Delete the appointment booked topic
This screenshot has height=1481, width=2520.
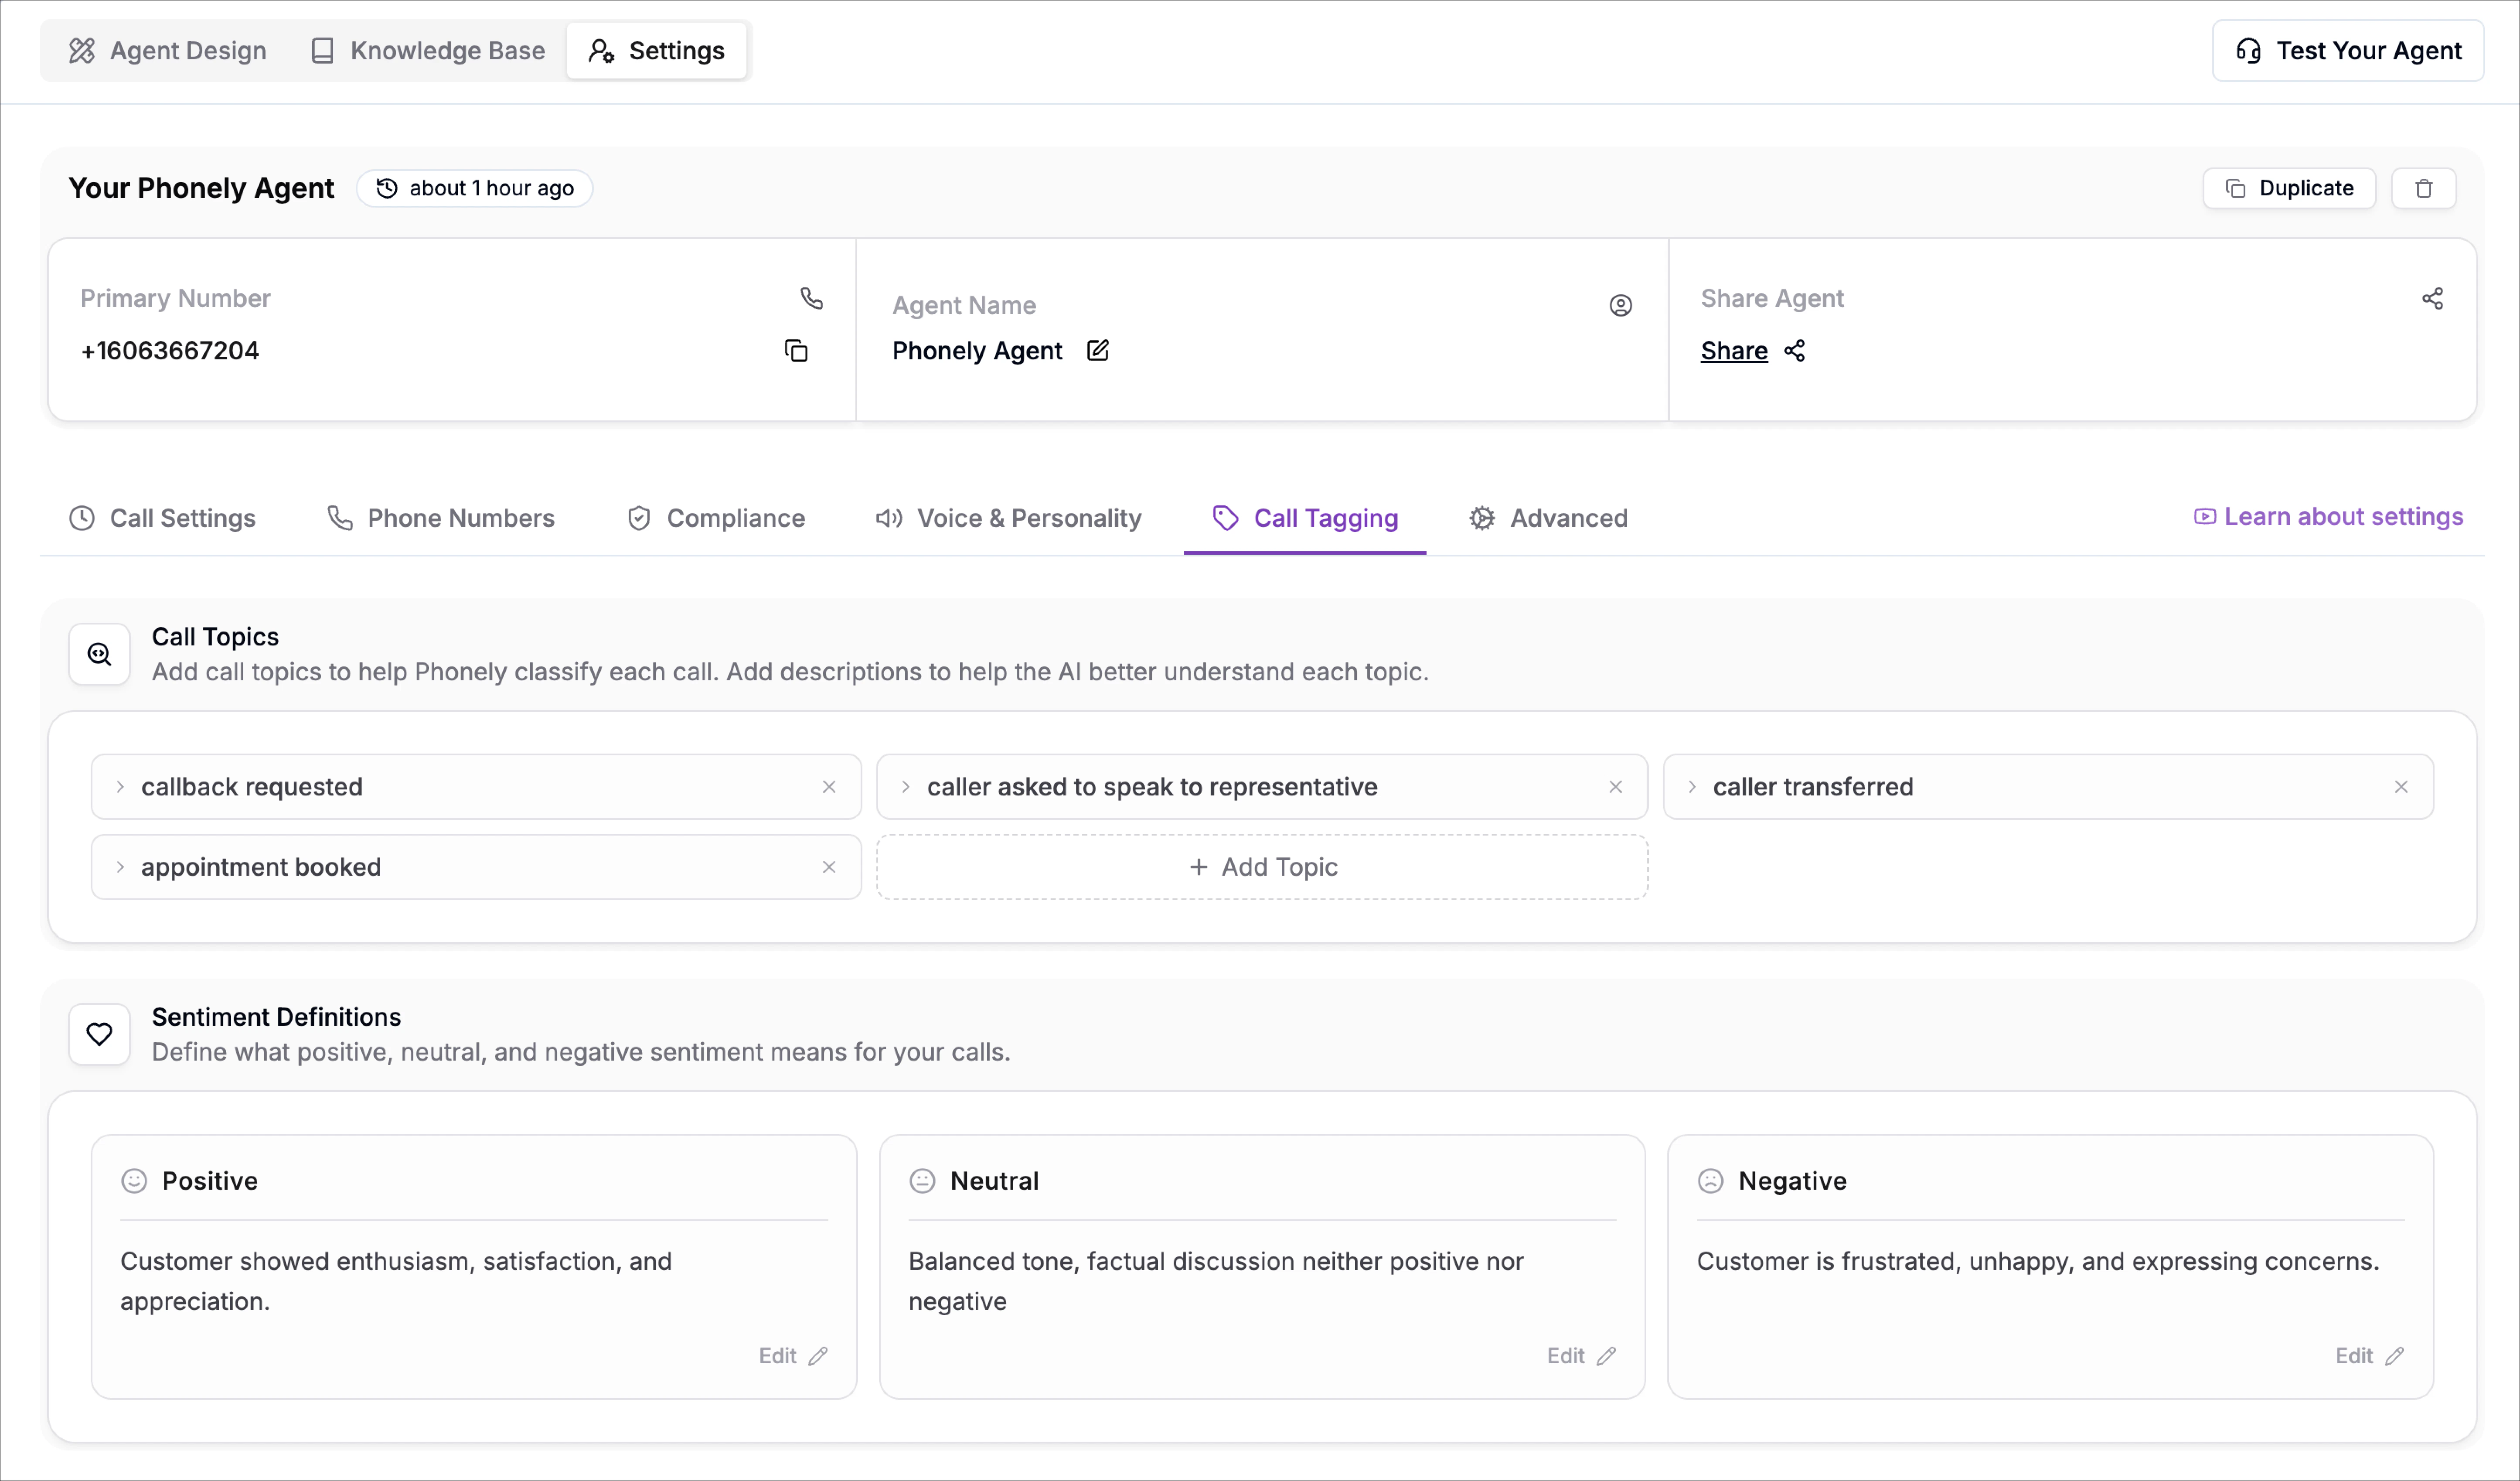[x=829, y=867]
